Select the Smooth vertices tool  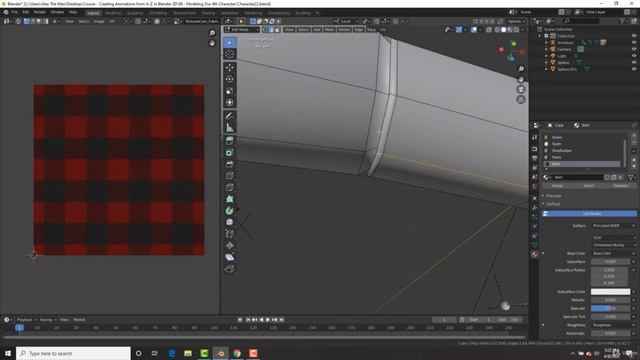coord(230,222)
